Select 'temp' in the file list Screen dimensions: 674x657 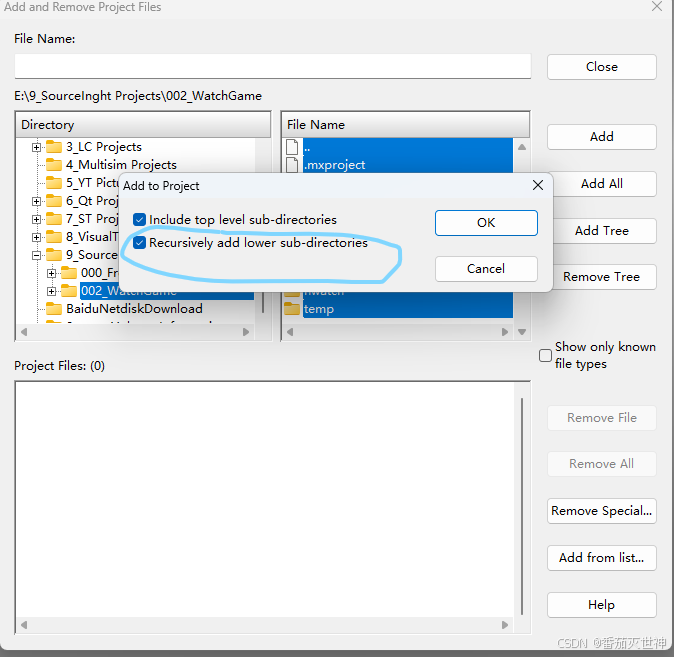coord(319,309)
